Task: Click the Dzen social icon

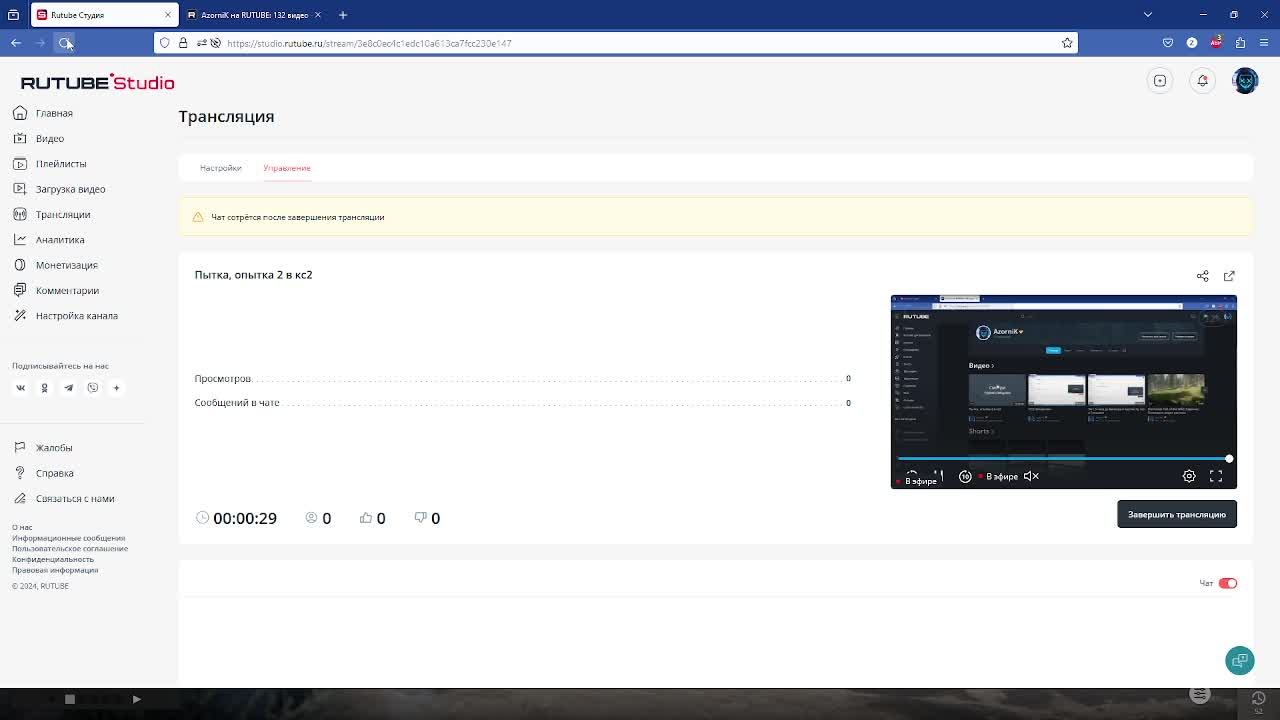Action: pos(116,388)
